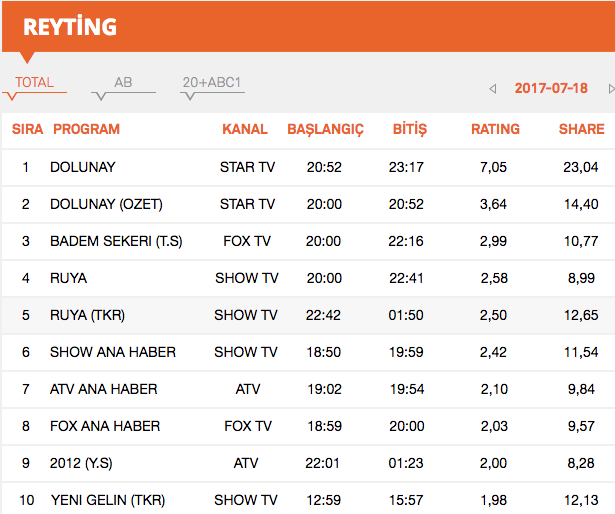Switch to the AB ratings tab
This screenshot has height=514, width=615.
[x=123, y=83]
